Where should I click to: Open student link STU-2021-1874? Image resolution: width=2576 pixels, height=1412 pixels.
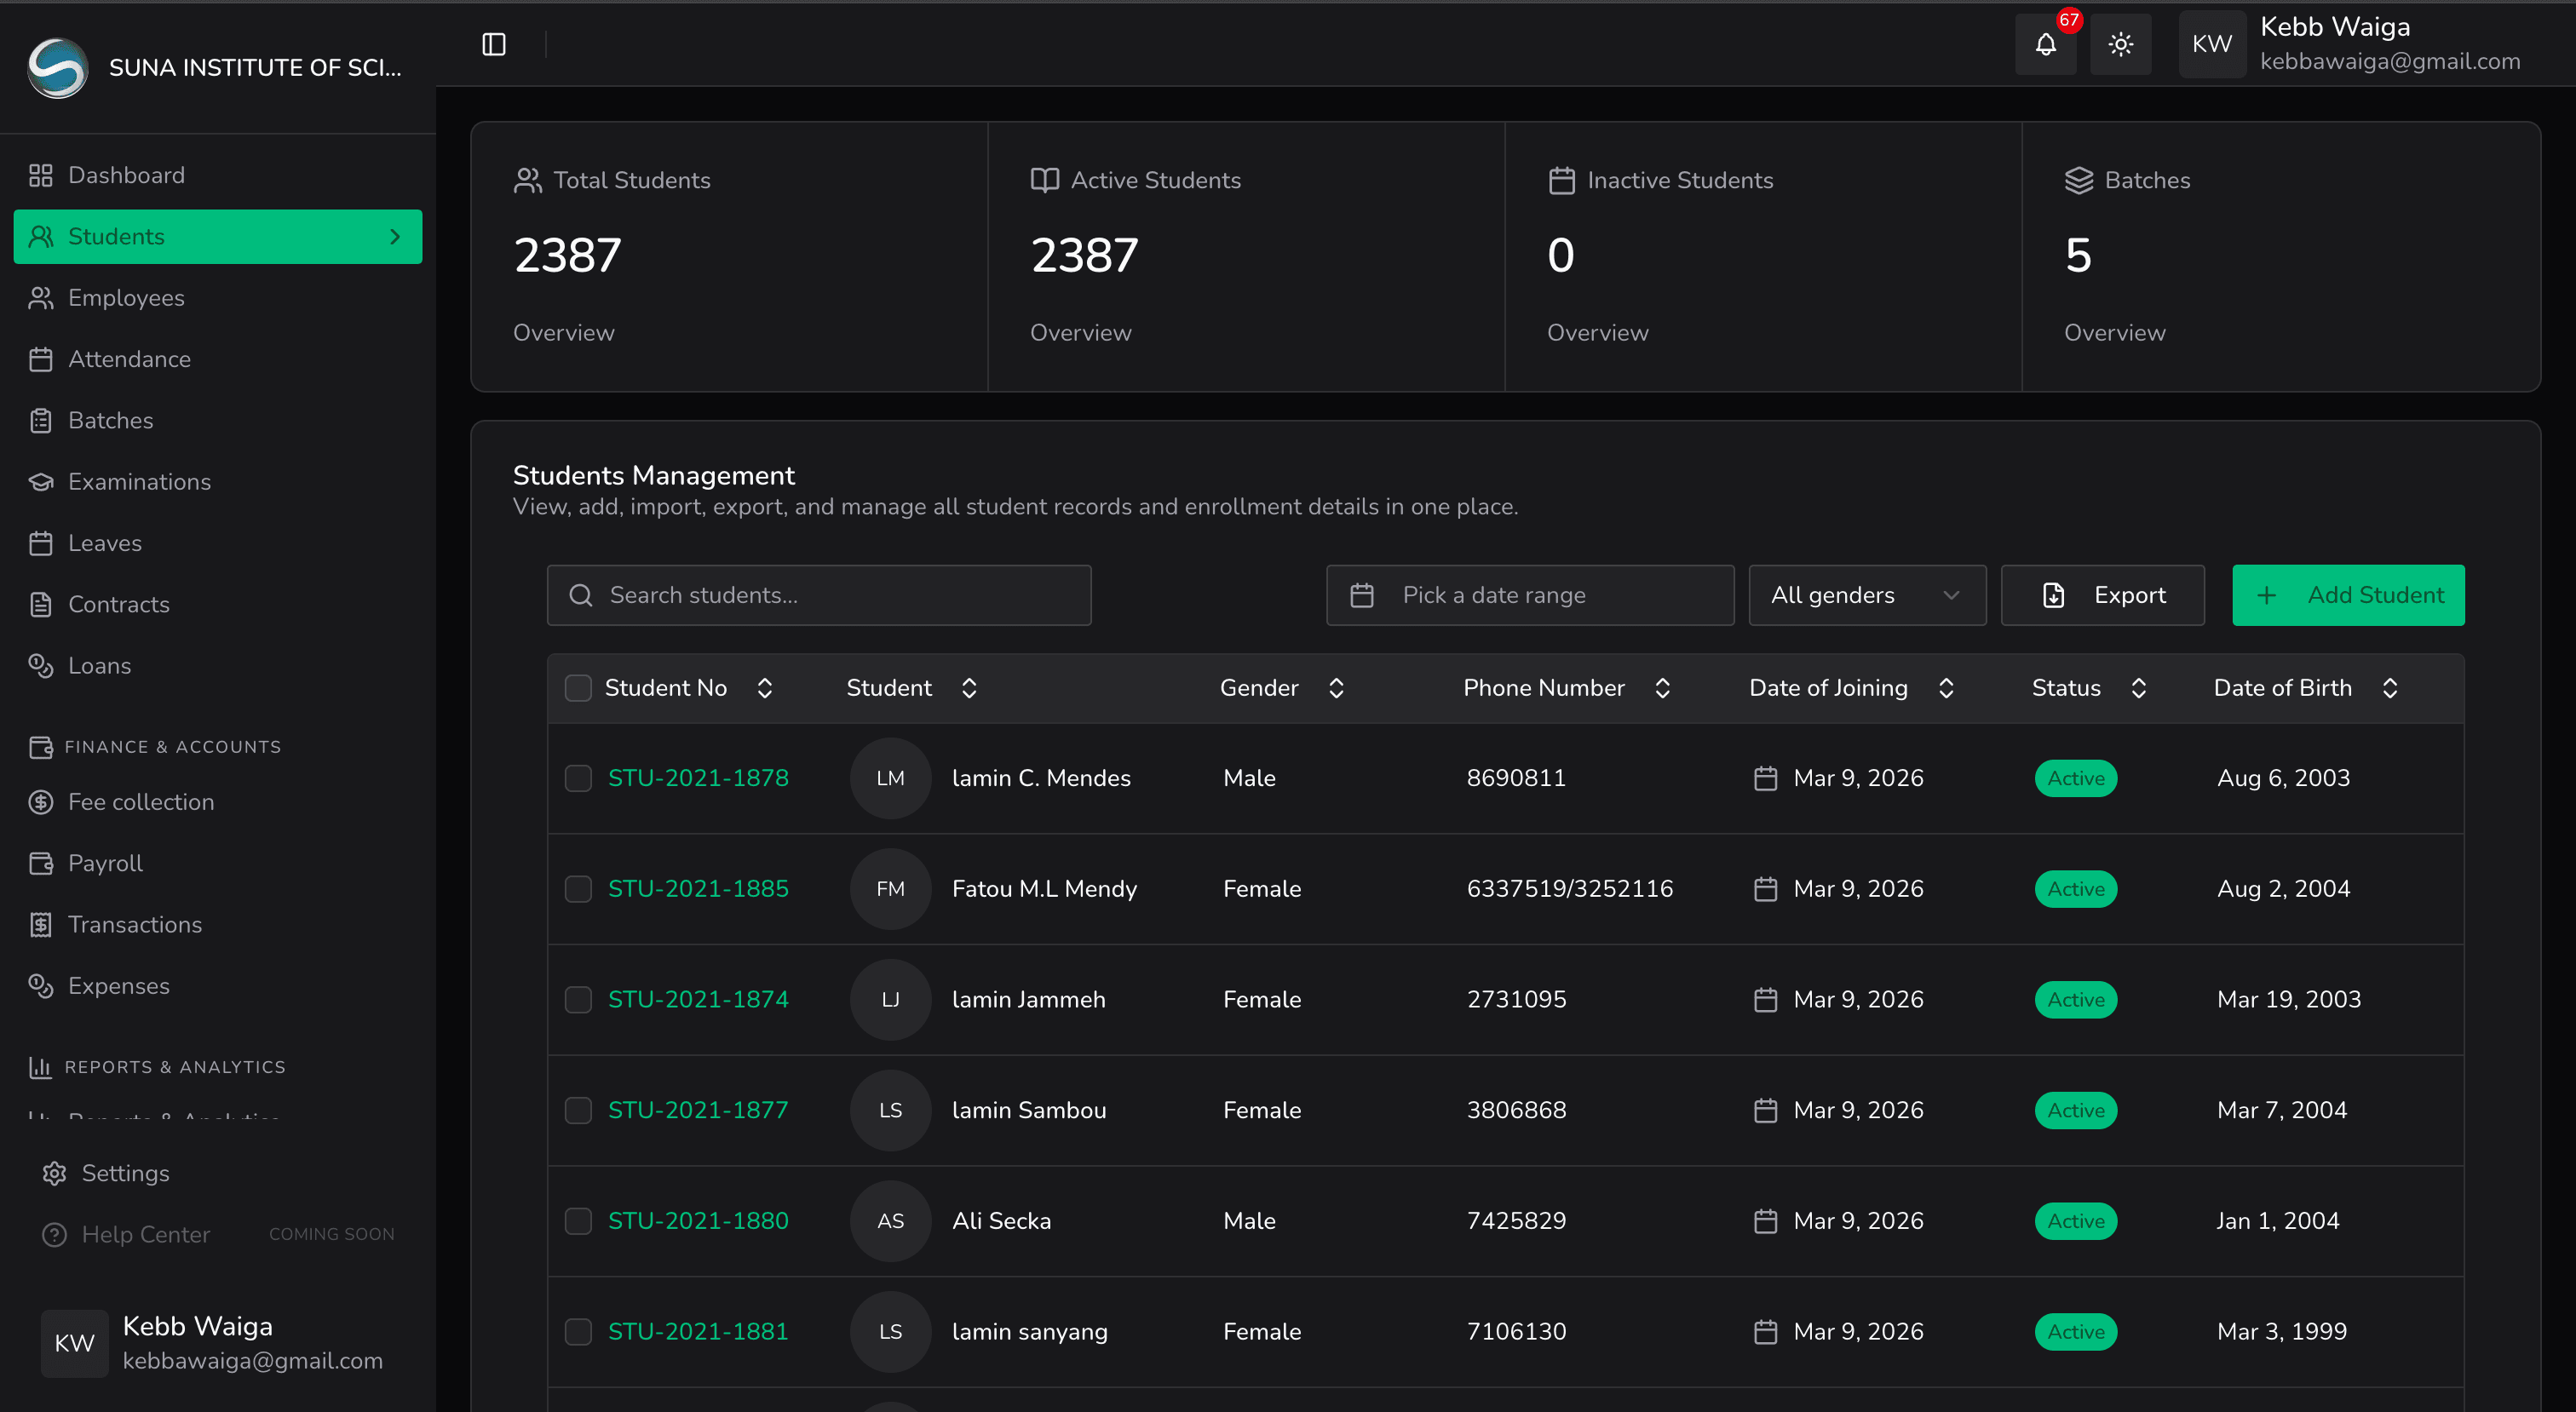tap(698, 999)
